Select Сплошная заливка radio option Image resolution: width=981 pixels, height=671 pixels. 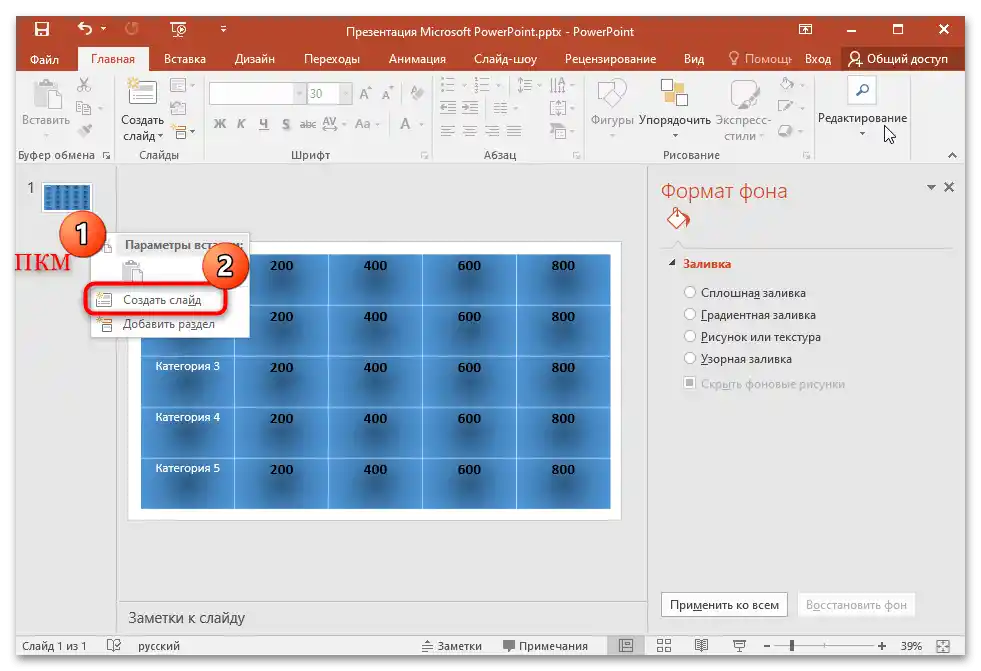(x=690, y=293)
